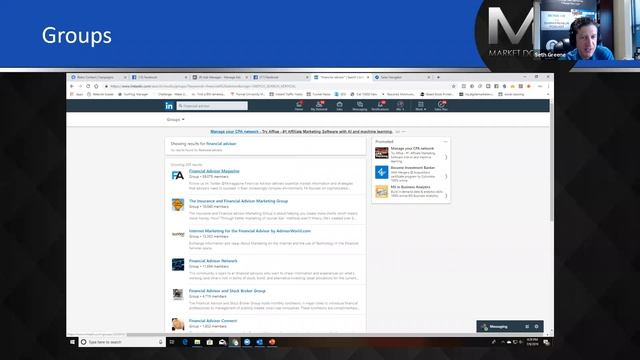Click the LinkedIn logo icon
This screenshot has width=640, height=360.
tap(169, 106)
